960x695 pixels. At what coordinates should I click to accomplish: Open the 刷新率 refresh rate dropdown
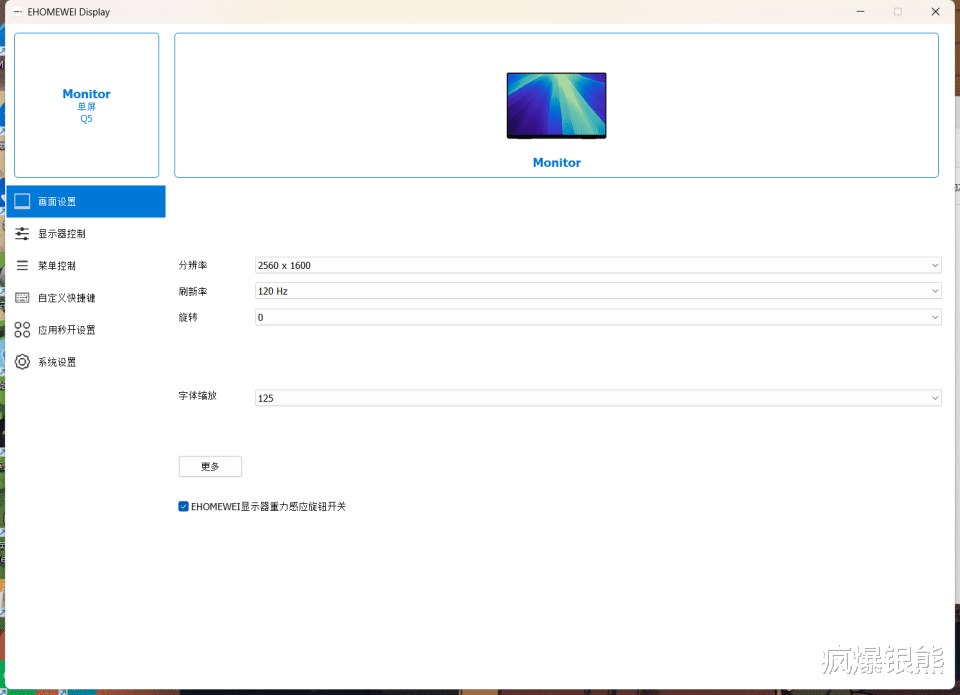[598, 291]
